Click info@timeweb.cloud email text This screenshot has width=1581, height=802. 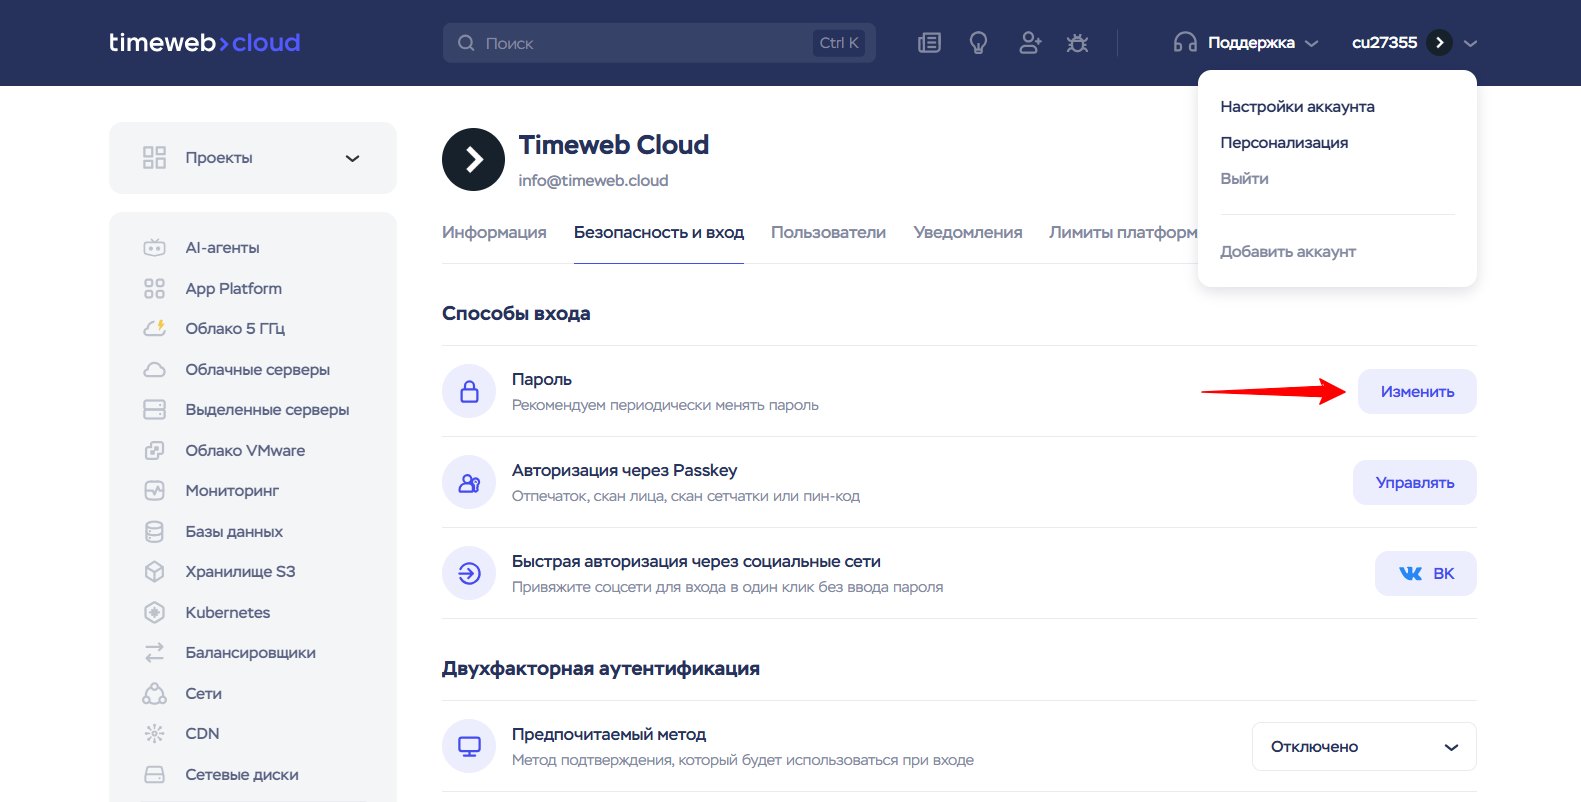(593, 181)
